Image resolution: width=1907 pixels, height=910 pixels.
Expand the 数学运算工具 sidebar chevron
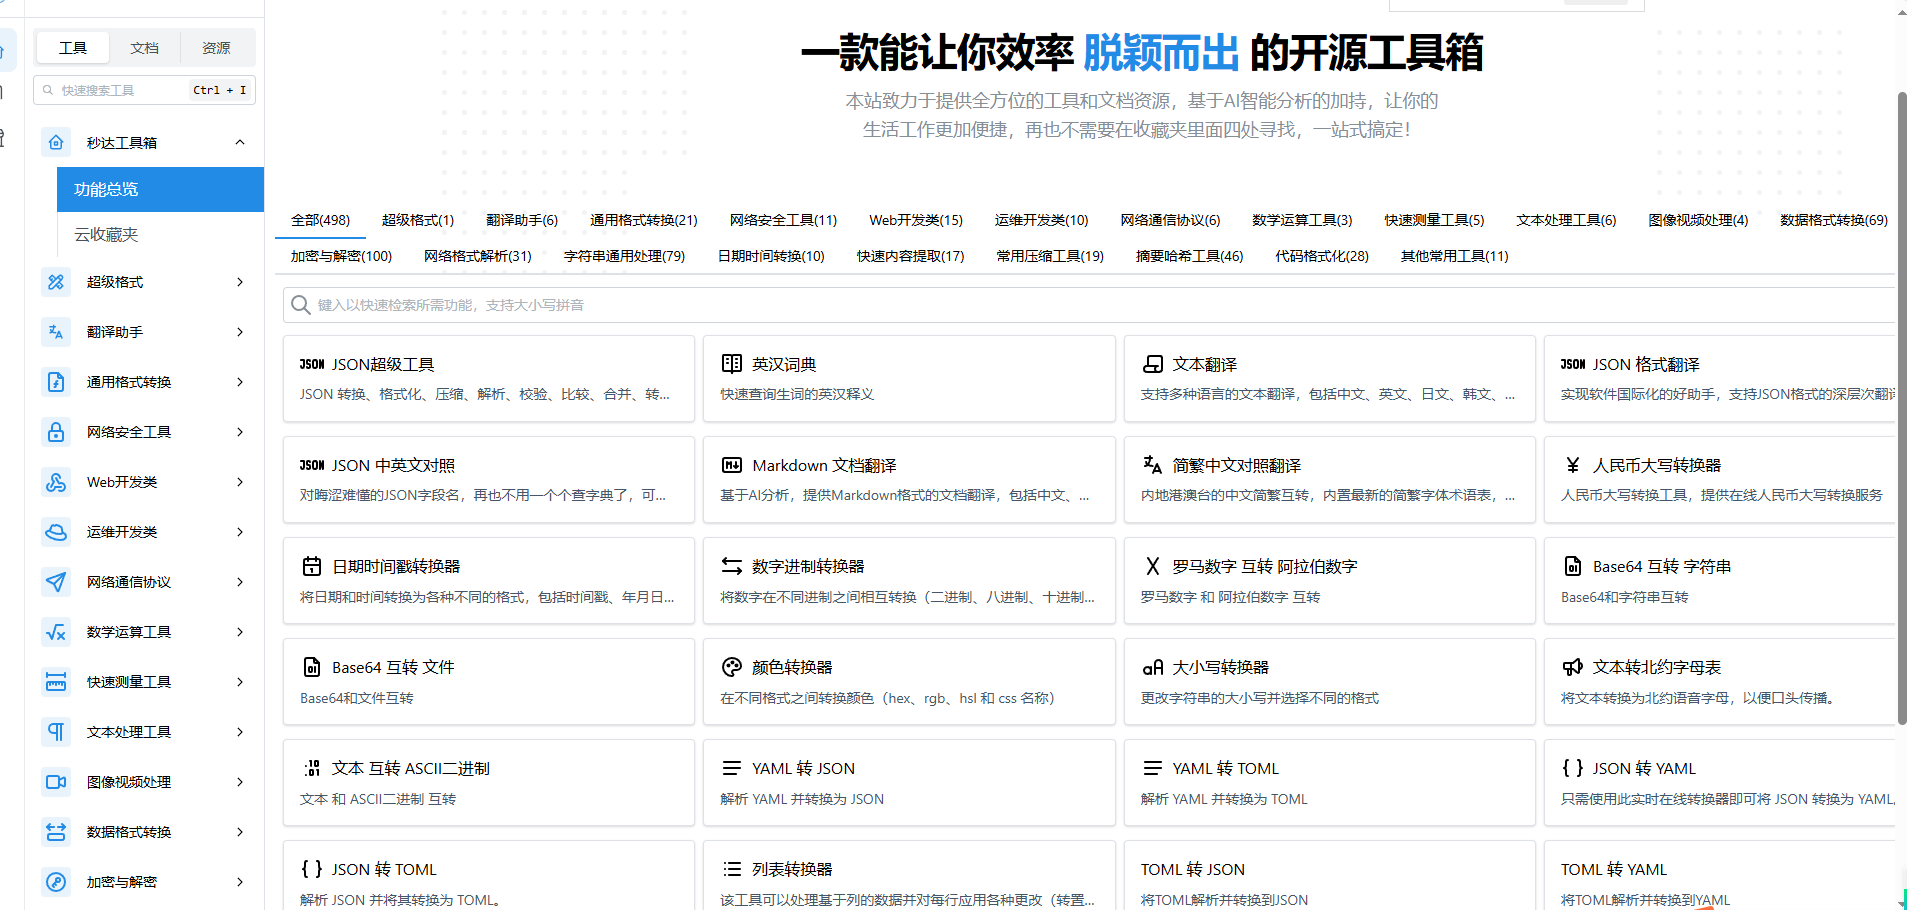240,632
